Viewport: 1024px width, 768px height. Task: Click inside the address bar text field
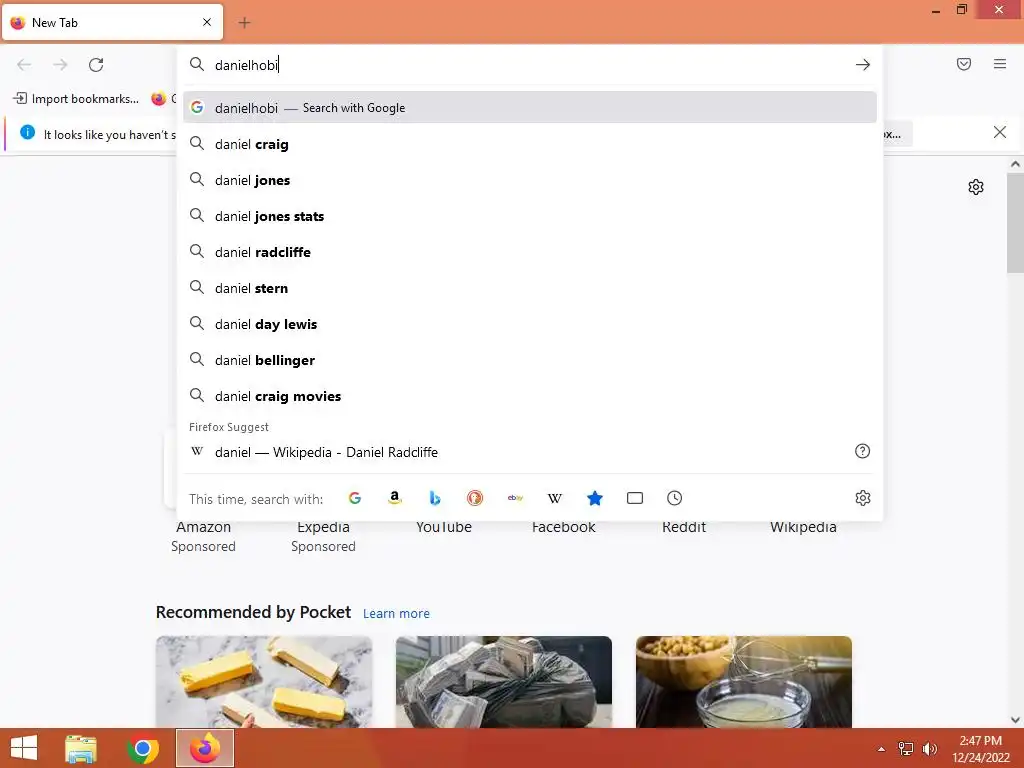(x=529, y=65)
